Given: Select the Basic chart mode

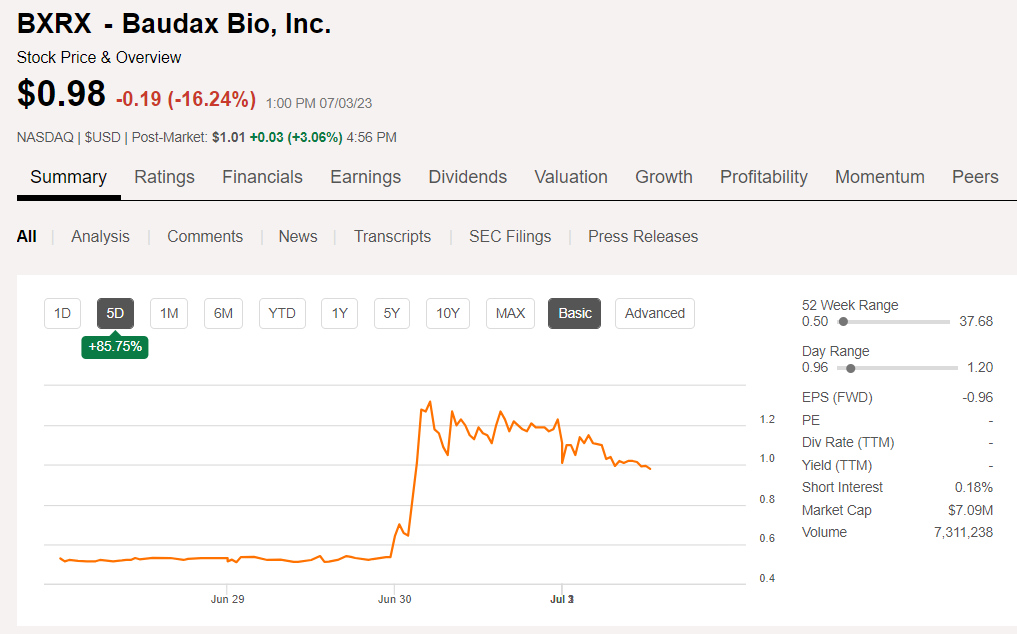Looking at the screenshot, I should (574, 313).
